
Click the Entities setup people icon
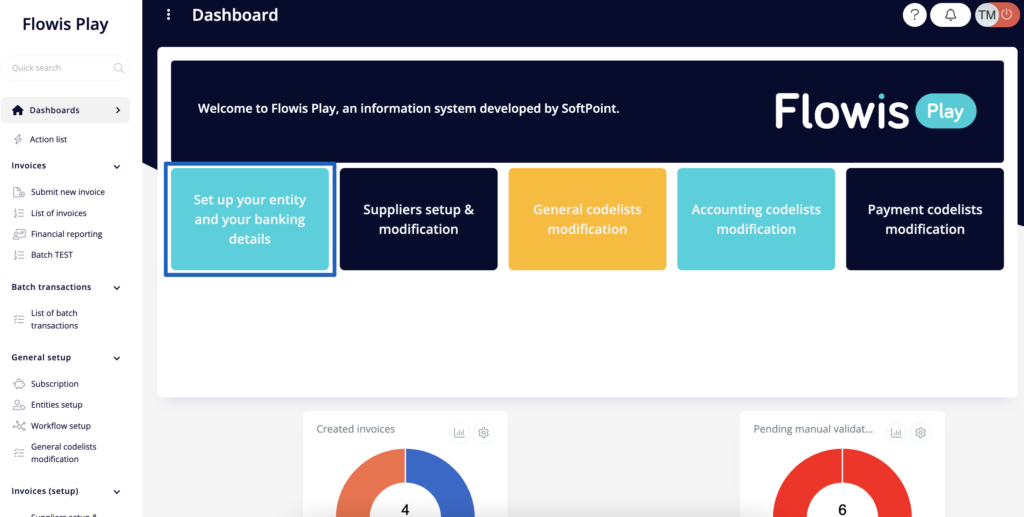tap(19, 405)
